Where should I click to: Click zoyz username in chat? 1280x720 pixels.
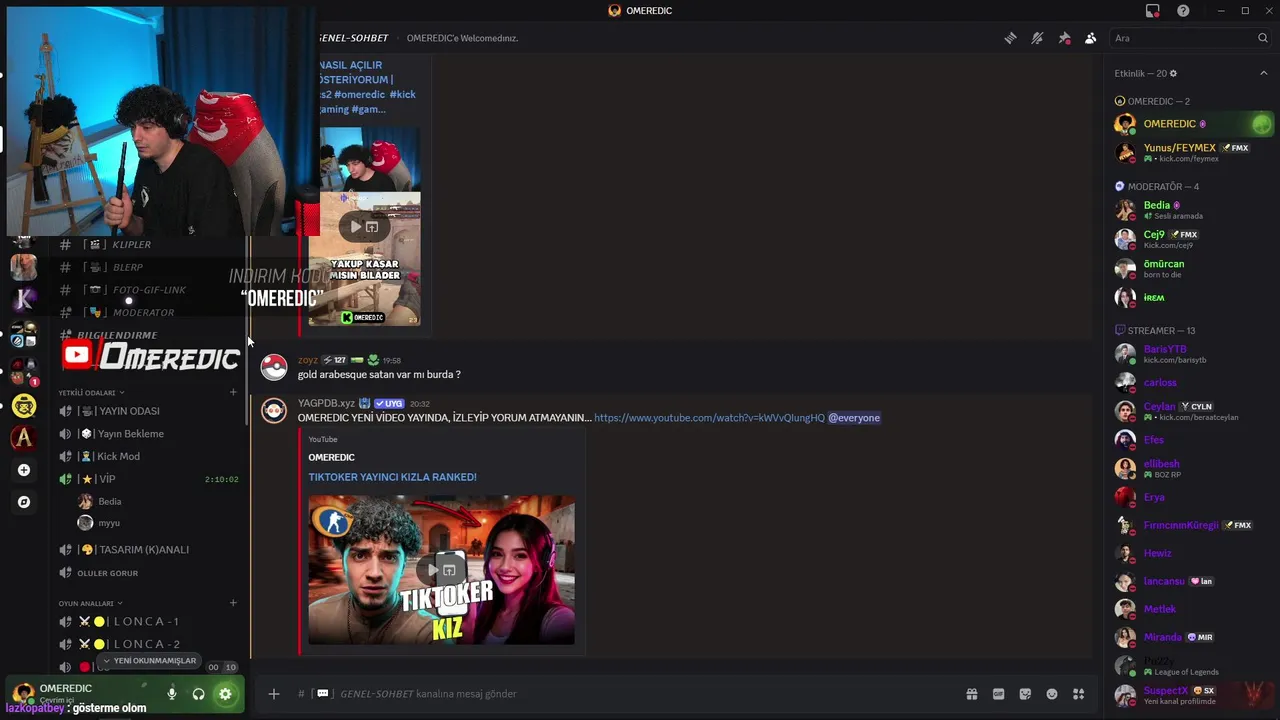(x=307, y=360)
